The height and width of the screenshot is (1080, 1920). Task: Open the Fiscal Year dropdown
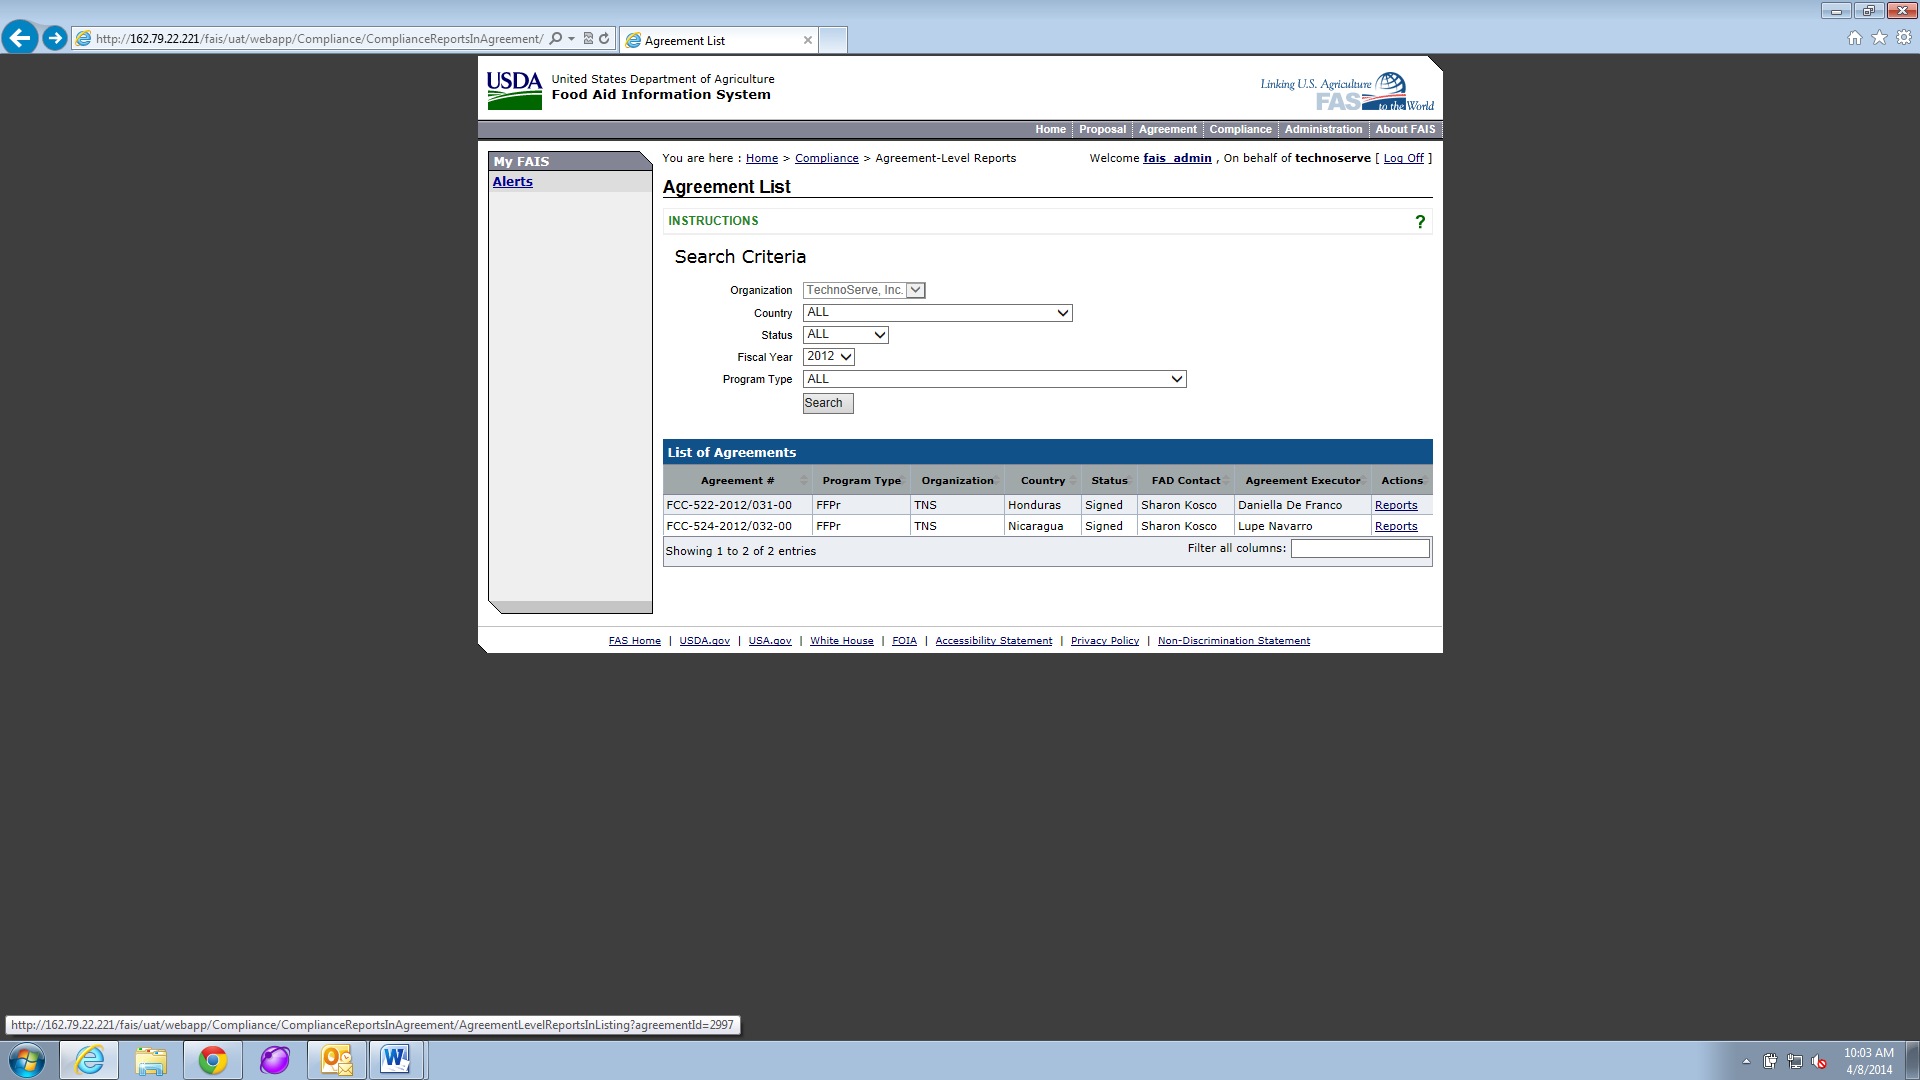pyautogui.click(x=828, y=357)
